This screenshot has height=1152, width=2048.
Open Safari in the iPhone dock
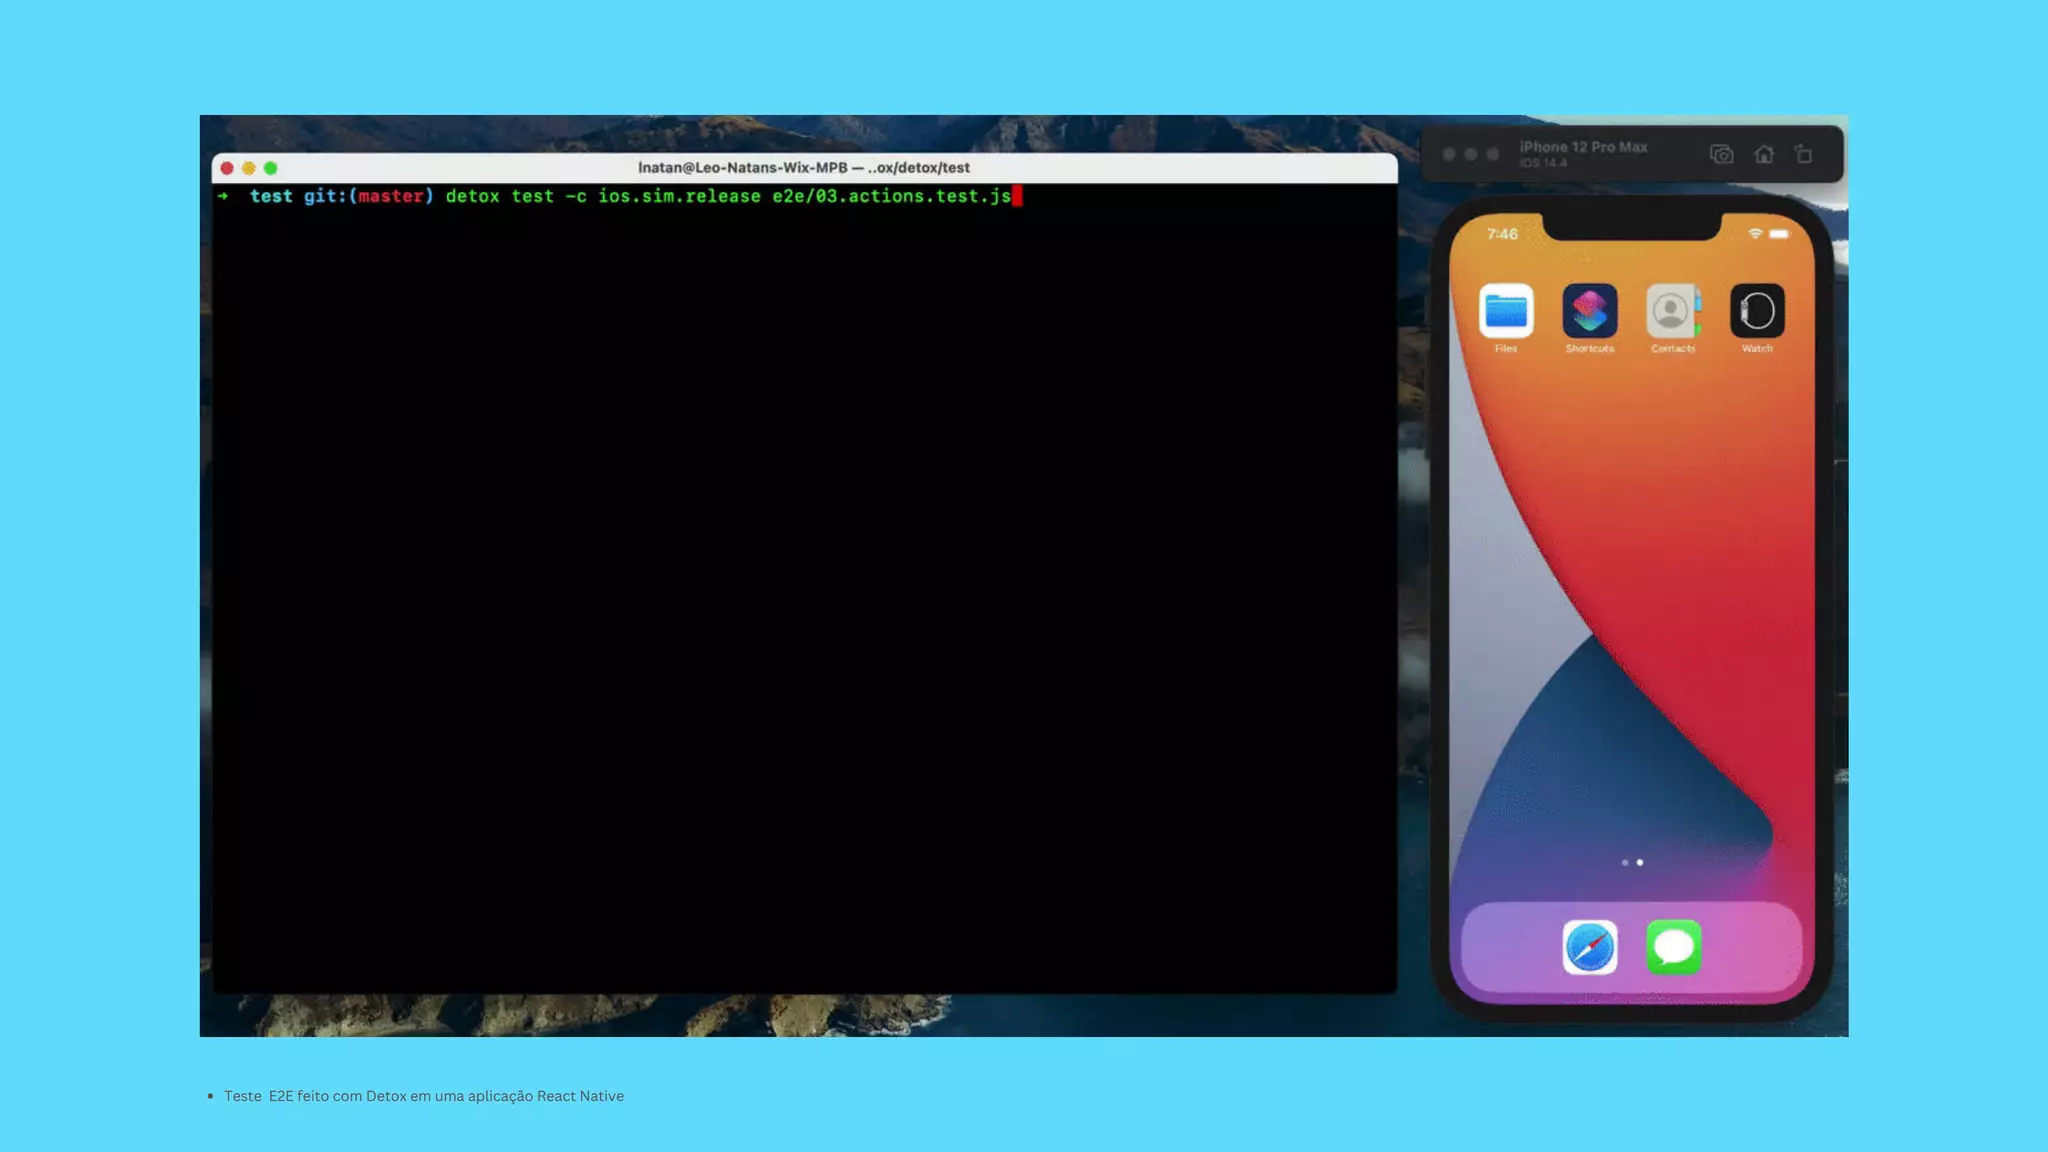[1589, 947]
